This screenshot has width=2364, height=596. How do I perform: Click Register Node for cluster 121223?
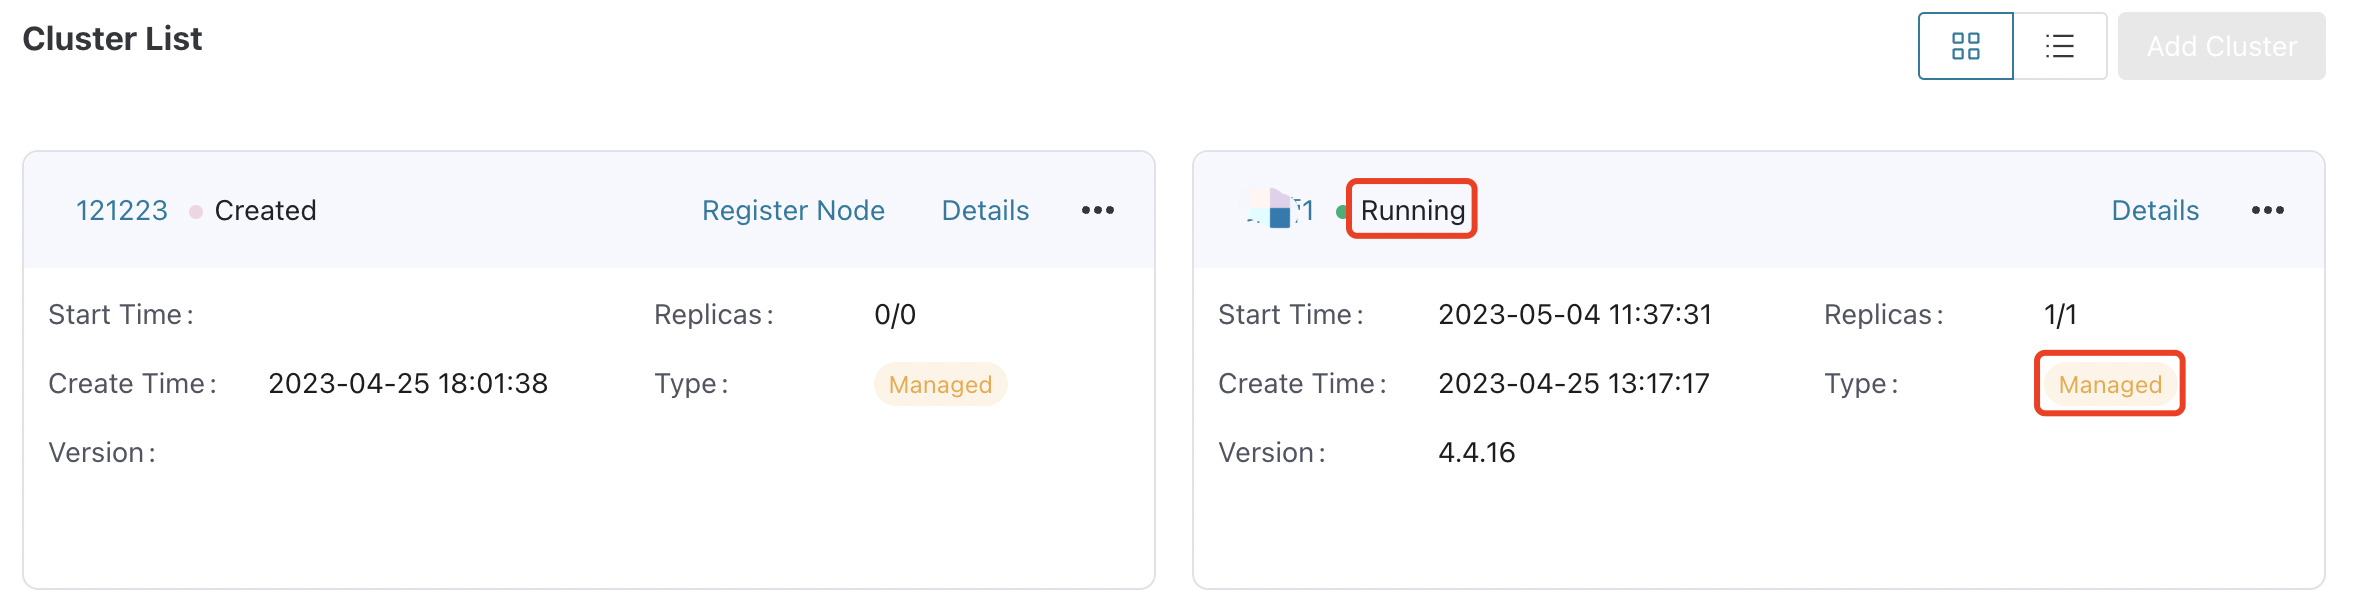point(793,210)
